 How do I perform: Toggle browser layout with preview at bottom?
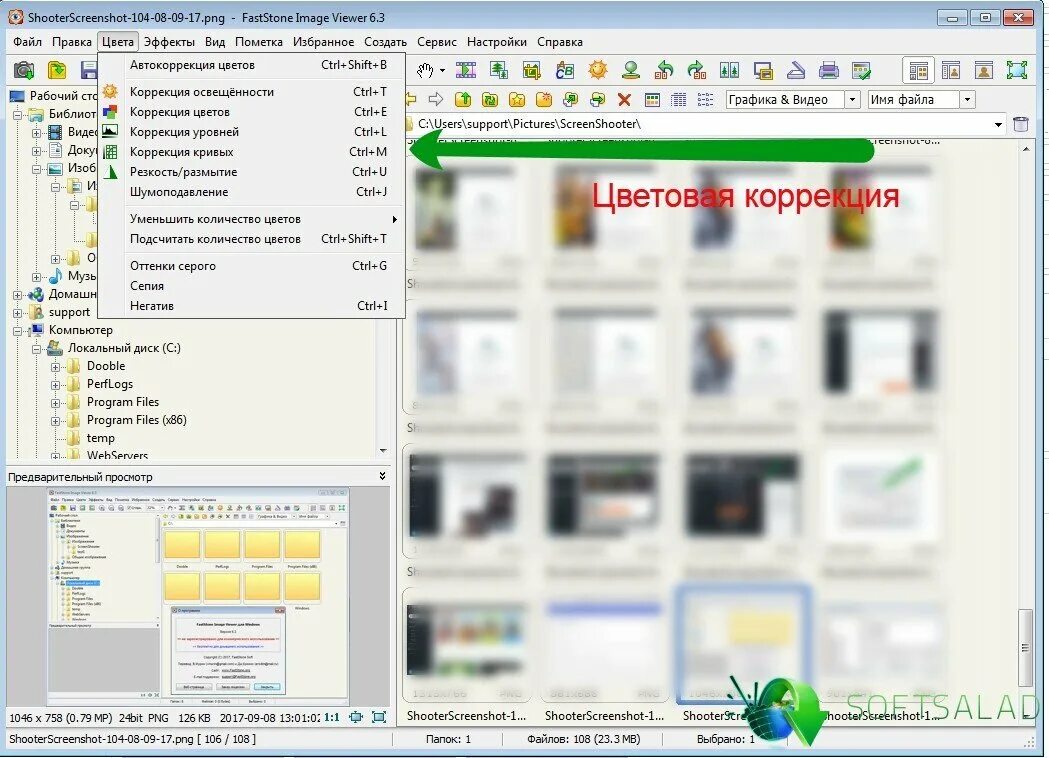tap(919, 70)
